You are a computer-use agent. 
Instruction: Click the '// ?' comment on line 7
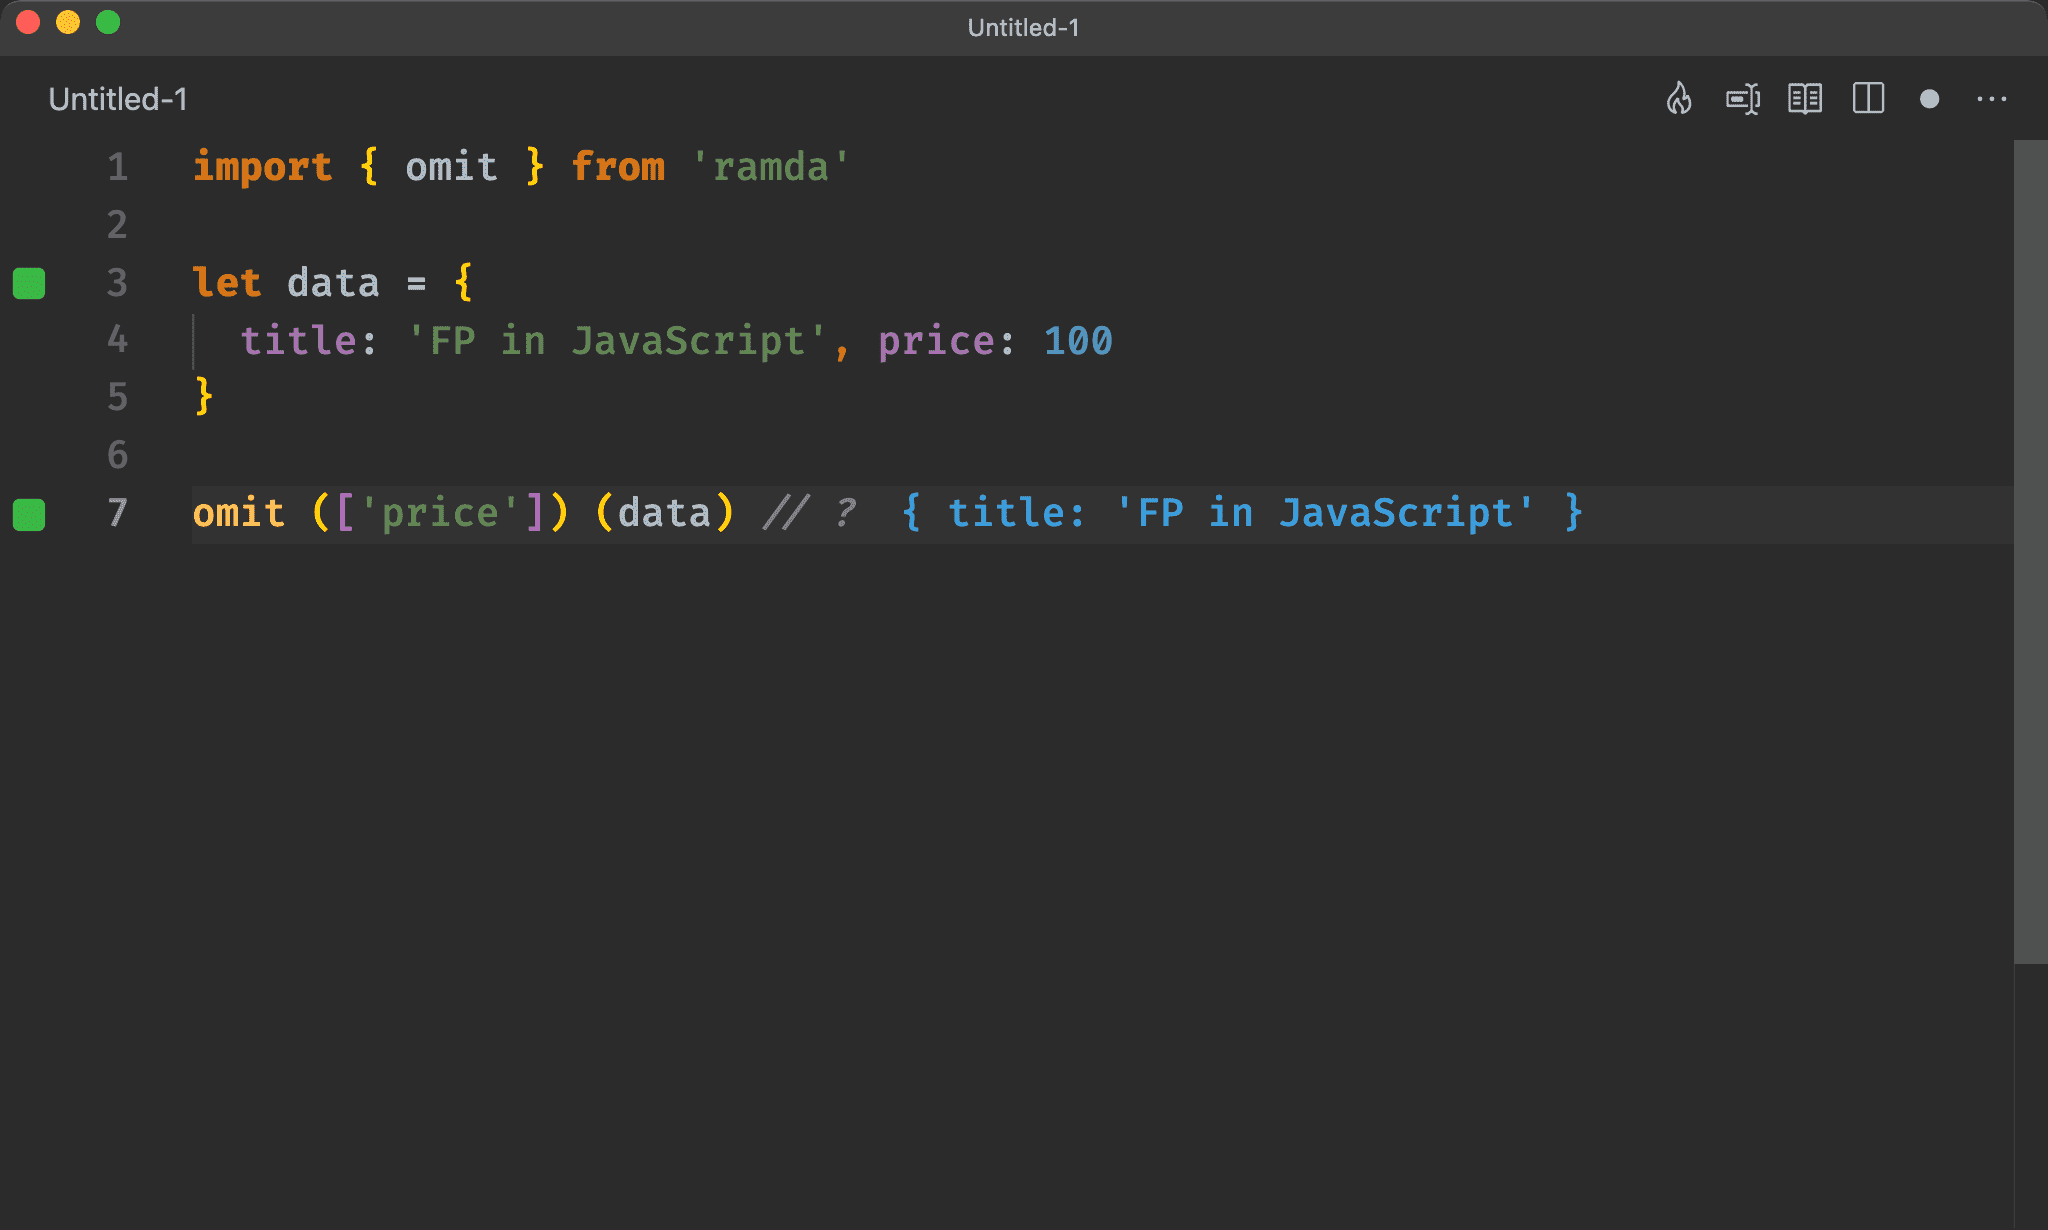tap(809, 513)
